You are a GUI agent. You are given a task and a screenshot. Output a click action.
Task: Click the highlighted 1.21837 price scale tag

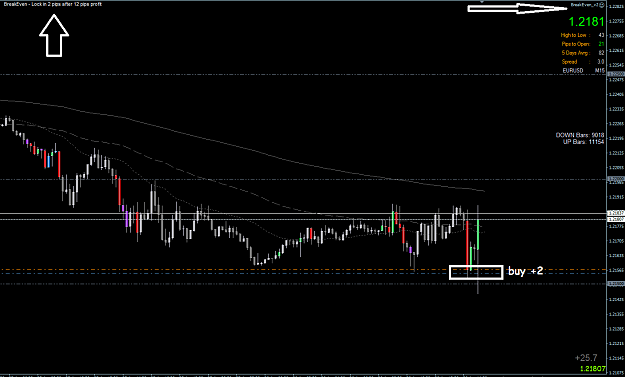coord(616,213)
